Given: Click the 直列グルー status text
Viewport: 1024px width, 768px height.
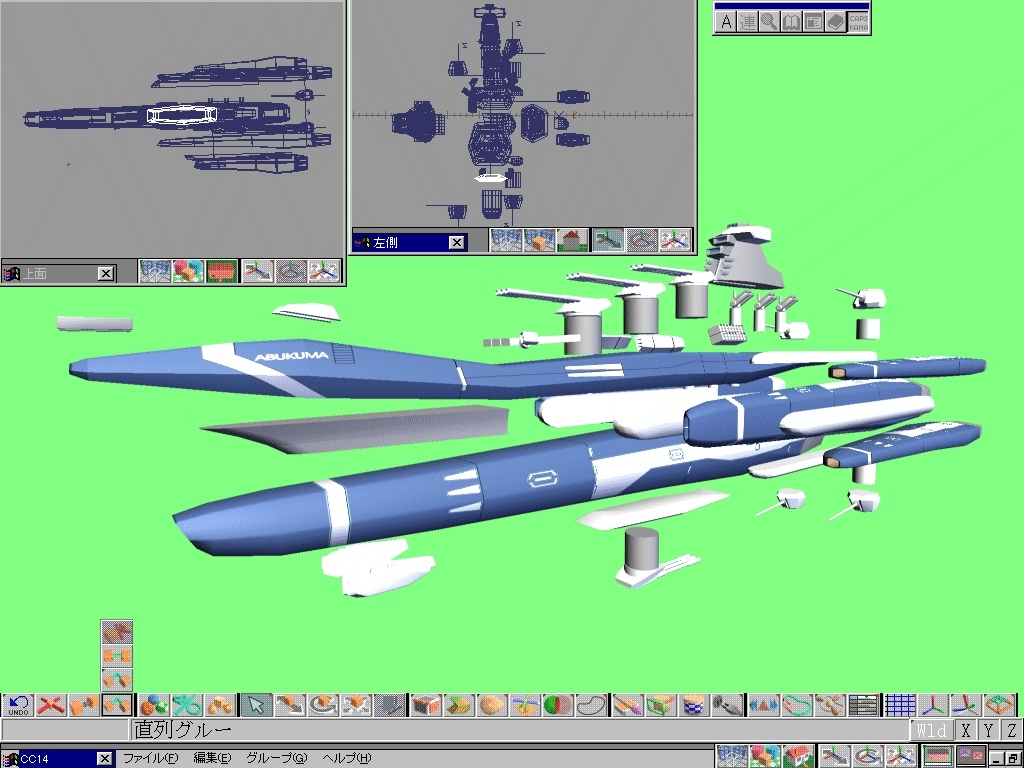Looking at the screenshot, I should 183,730.
